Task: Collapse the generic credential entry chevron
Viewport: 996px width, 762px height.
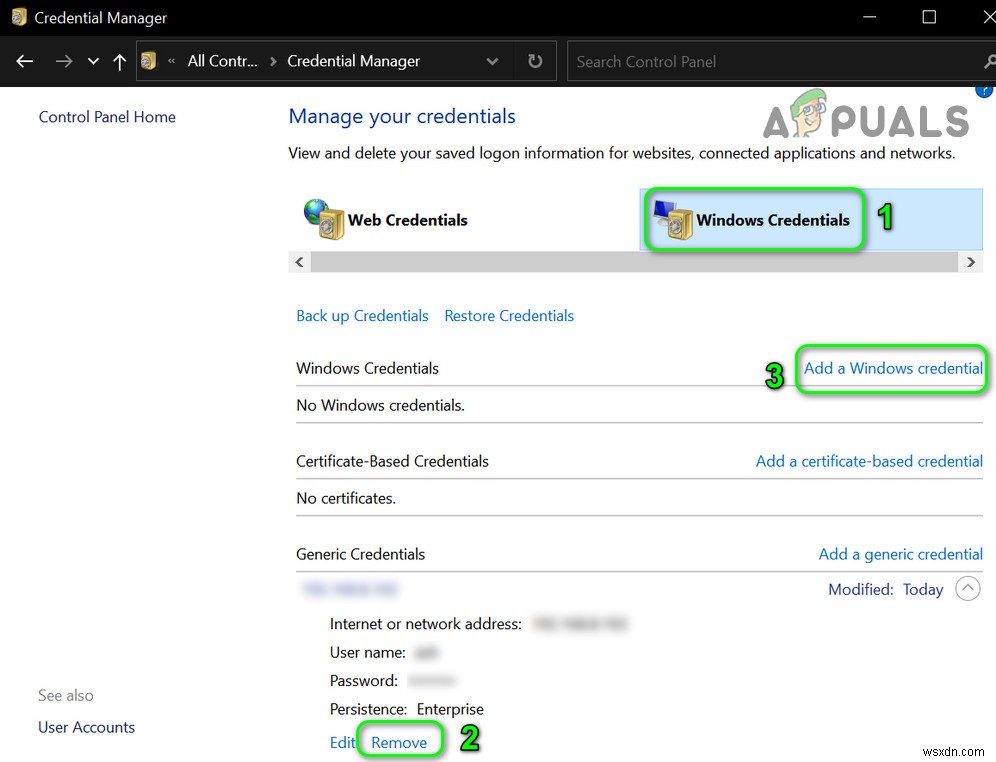Action: pos(967,589)
